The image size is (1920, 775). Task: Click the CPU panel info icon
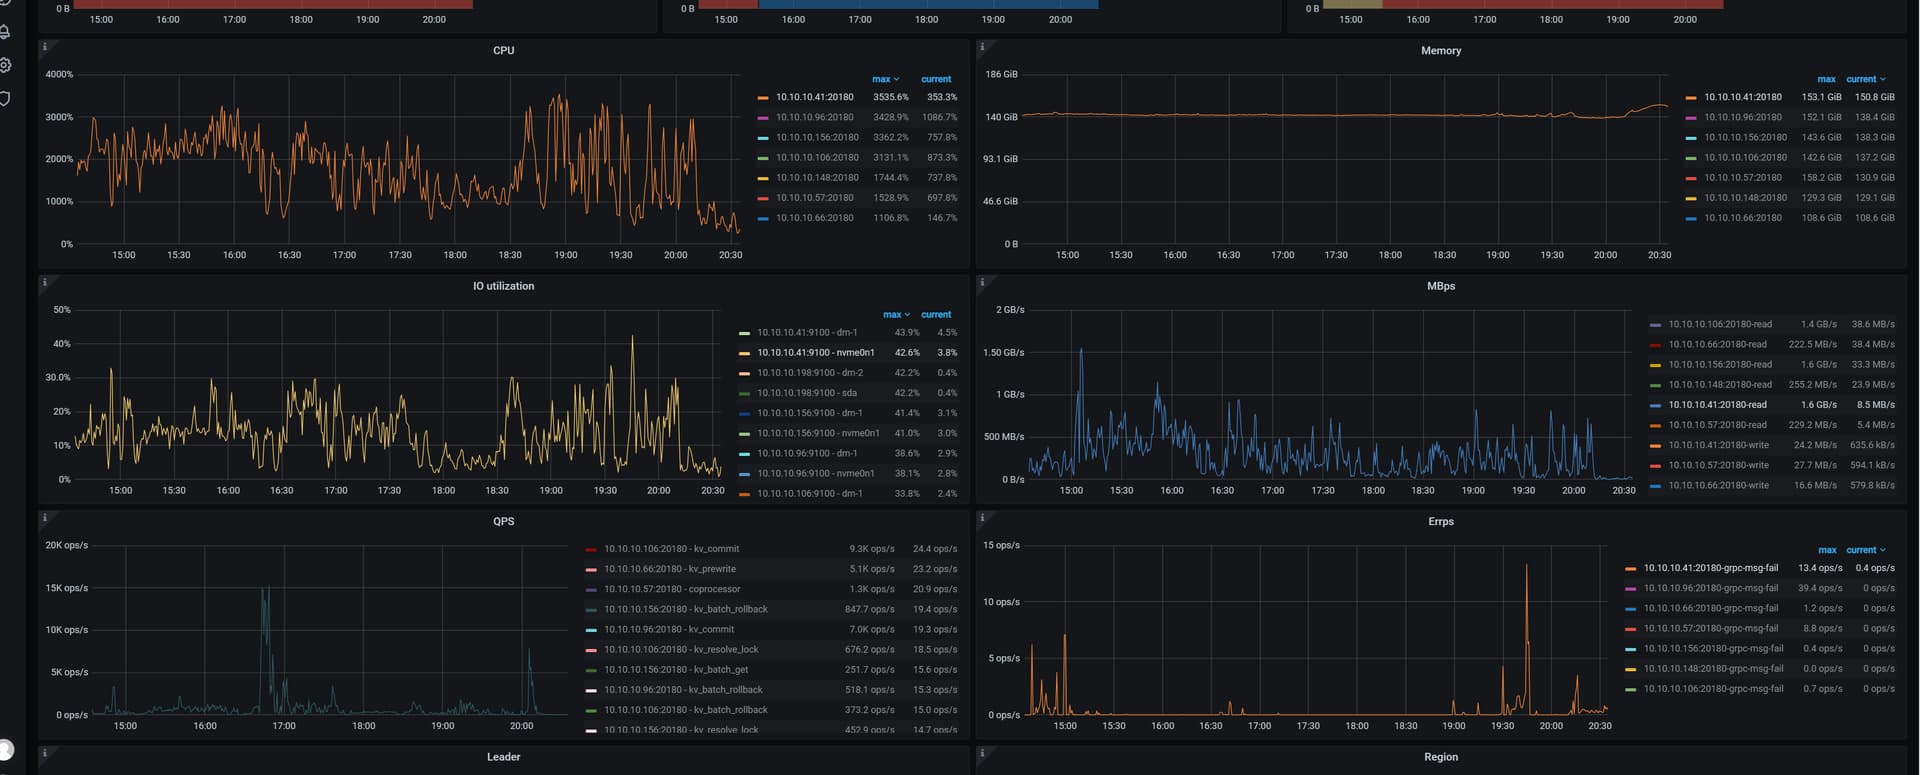coord(45,47)
